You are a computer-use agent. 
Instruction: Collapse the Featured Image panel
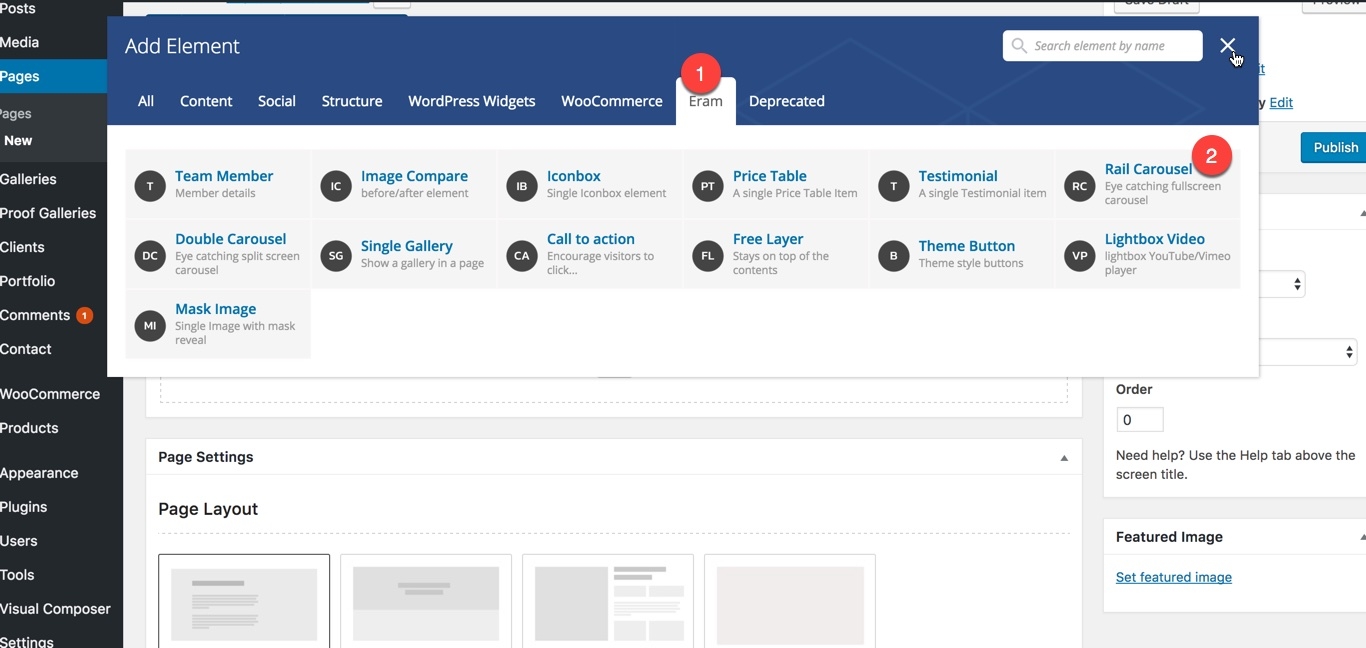[x=1361, y=538]
